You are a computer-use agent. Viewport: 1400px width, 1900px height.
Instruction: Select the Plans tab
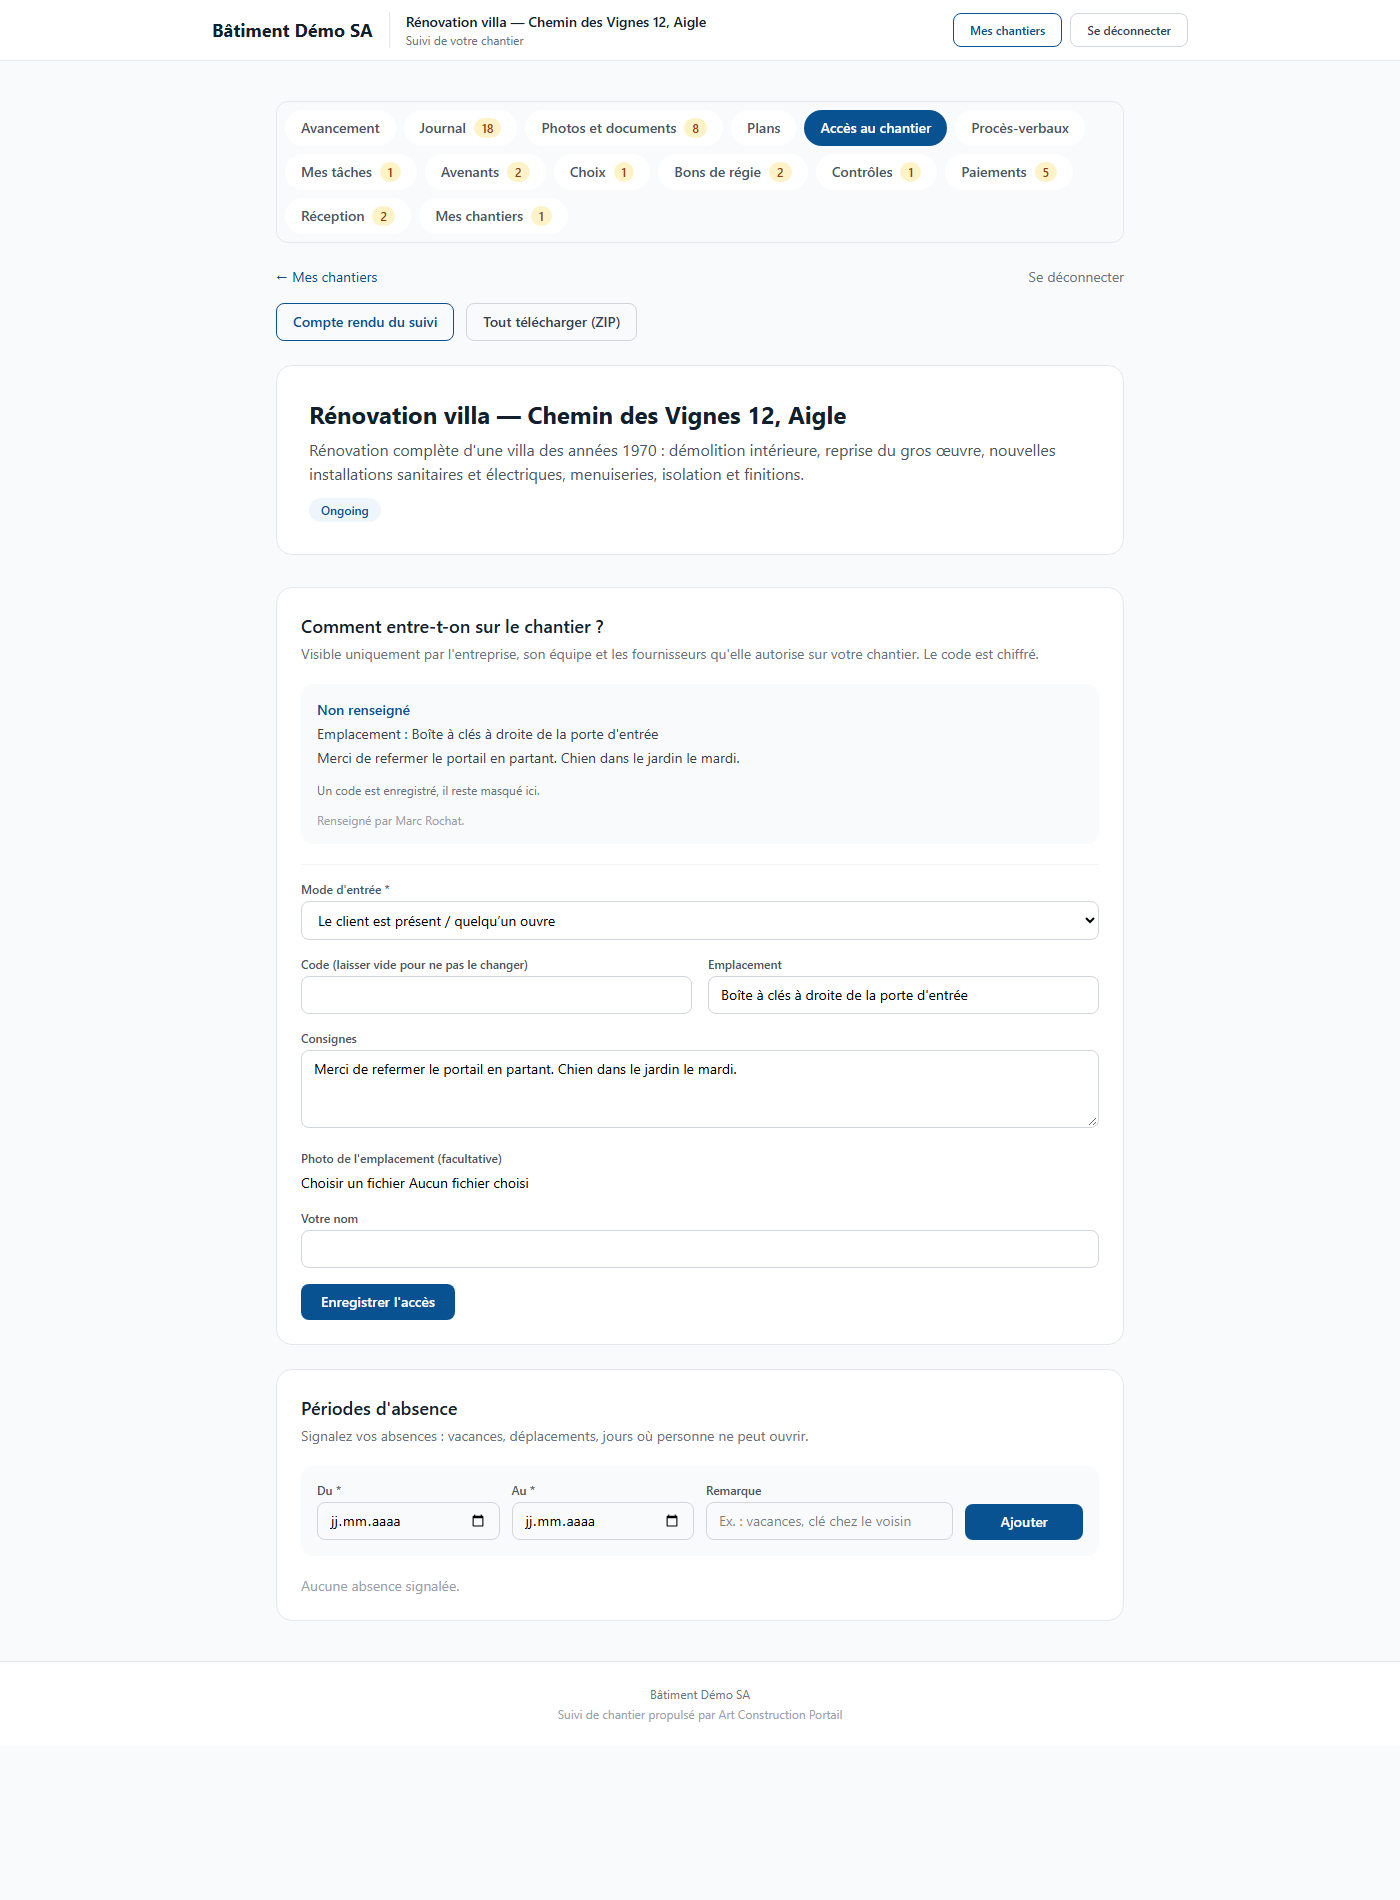click(x=764, y=128)
